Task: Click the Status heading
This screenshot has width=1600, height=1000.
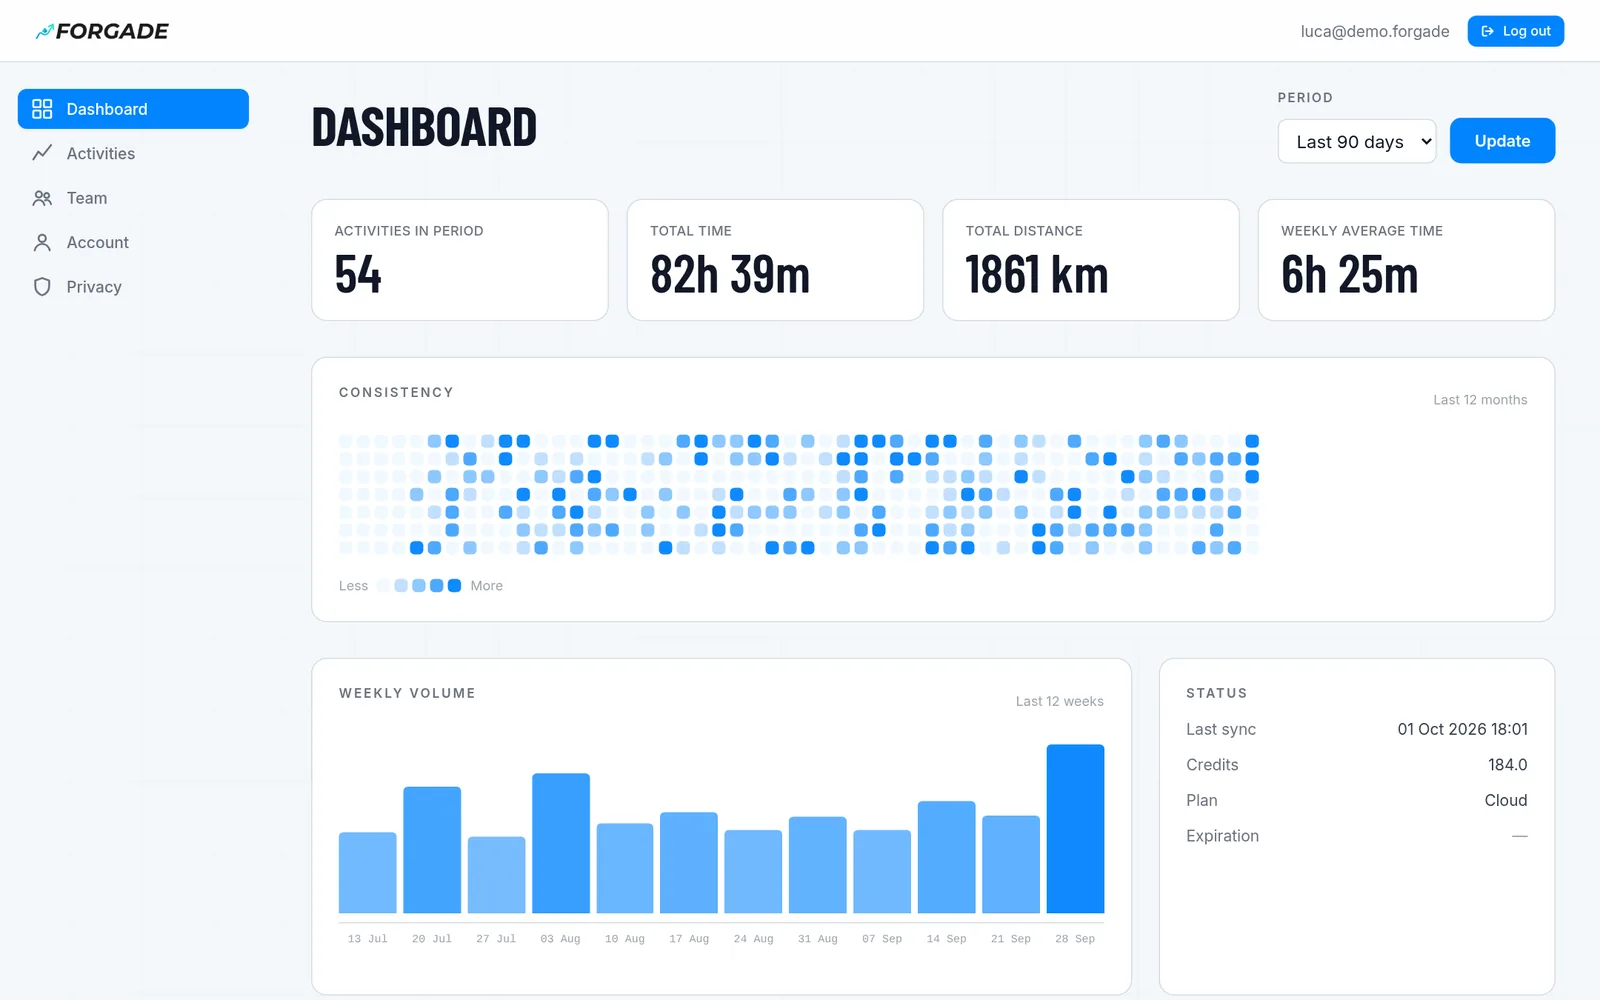Action: click(1217, 693)
